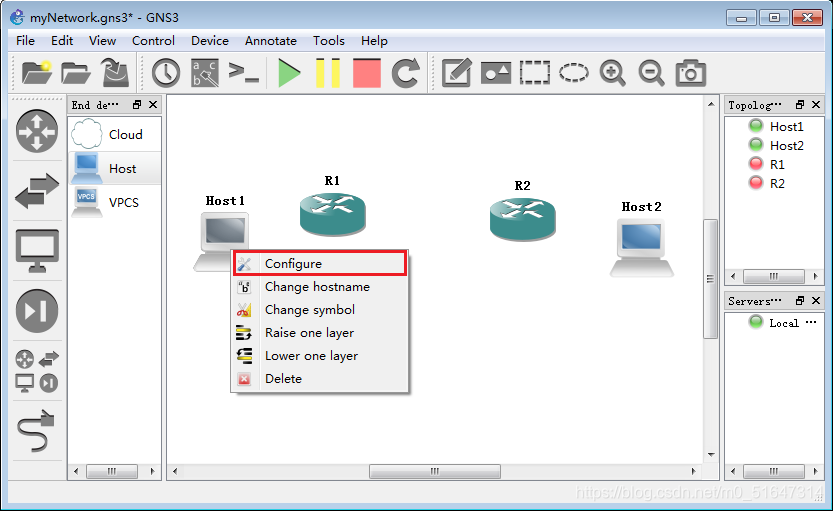Screen dimensions: 833x511
Task: Click canvas horizontal scrollbar thumb
Action: pyautogui.click(x=435, y=471)
